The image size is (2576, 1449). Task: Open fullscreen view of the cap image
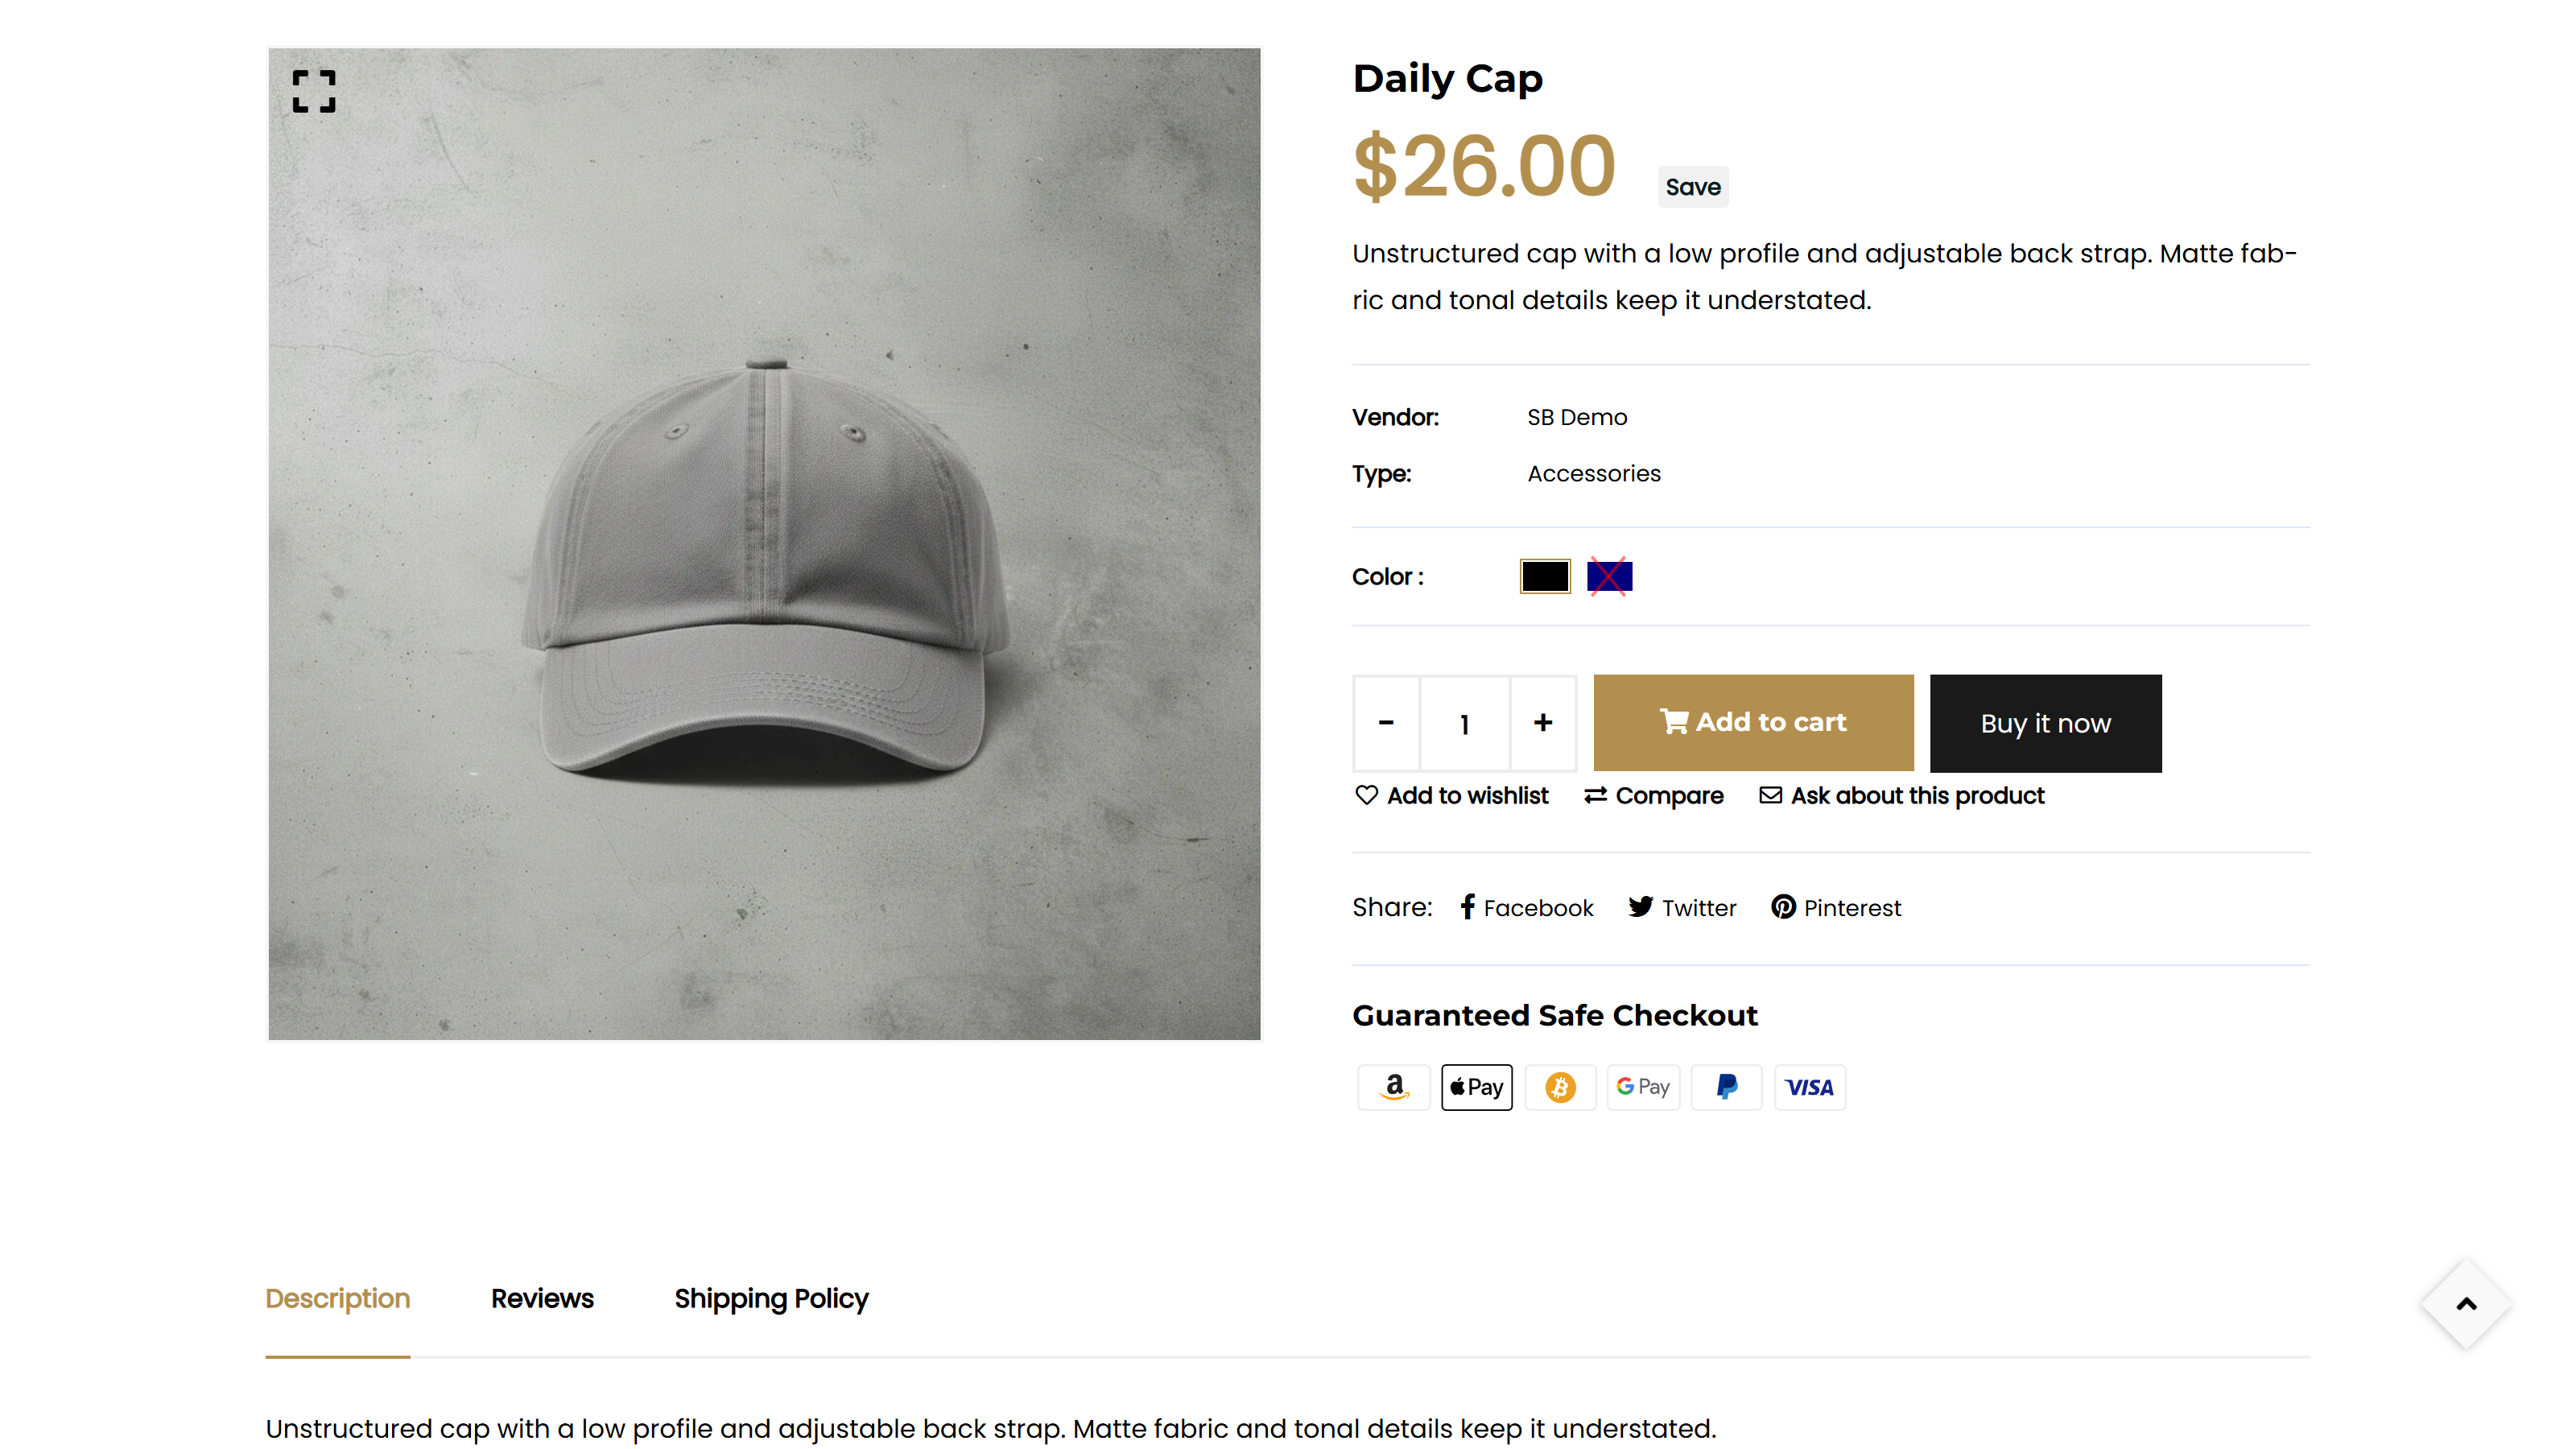pyautogui.click(x=313, y=91)
